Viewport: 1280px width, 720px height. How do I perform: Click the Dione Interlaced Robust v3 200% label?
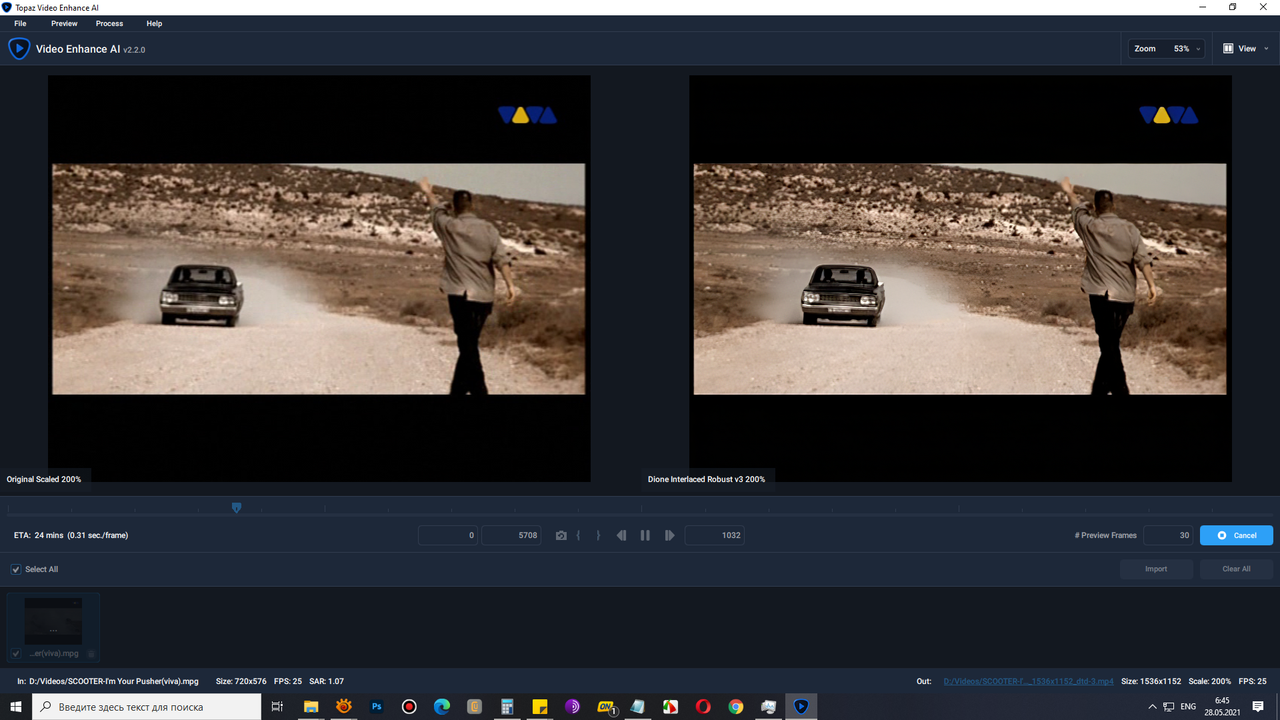(x=706, y=479)
